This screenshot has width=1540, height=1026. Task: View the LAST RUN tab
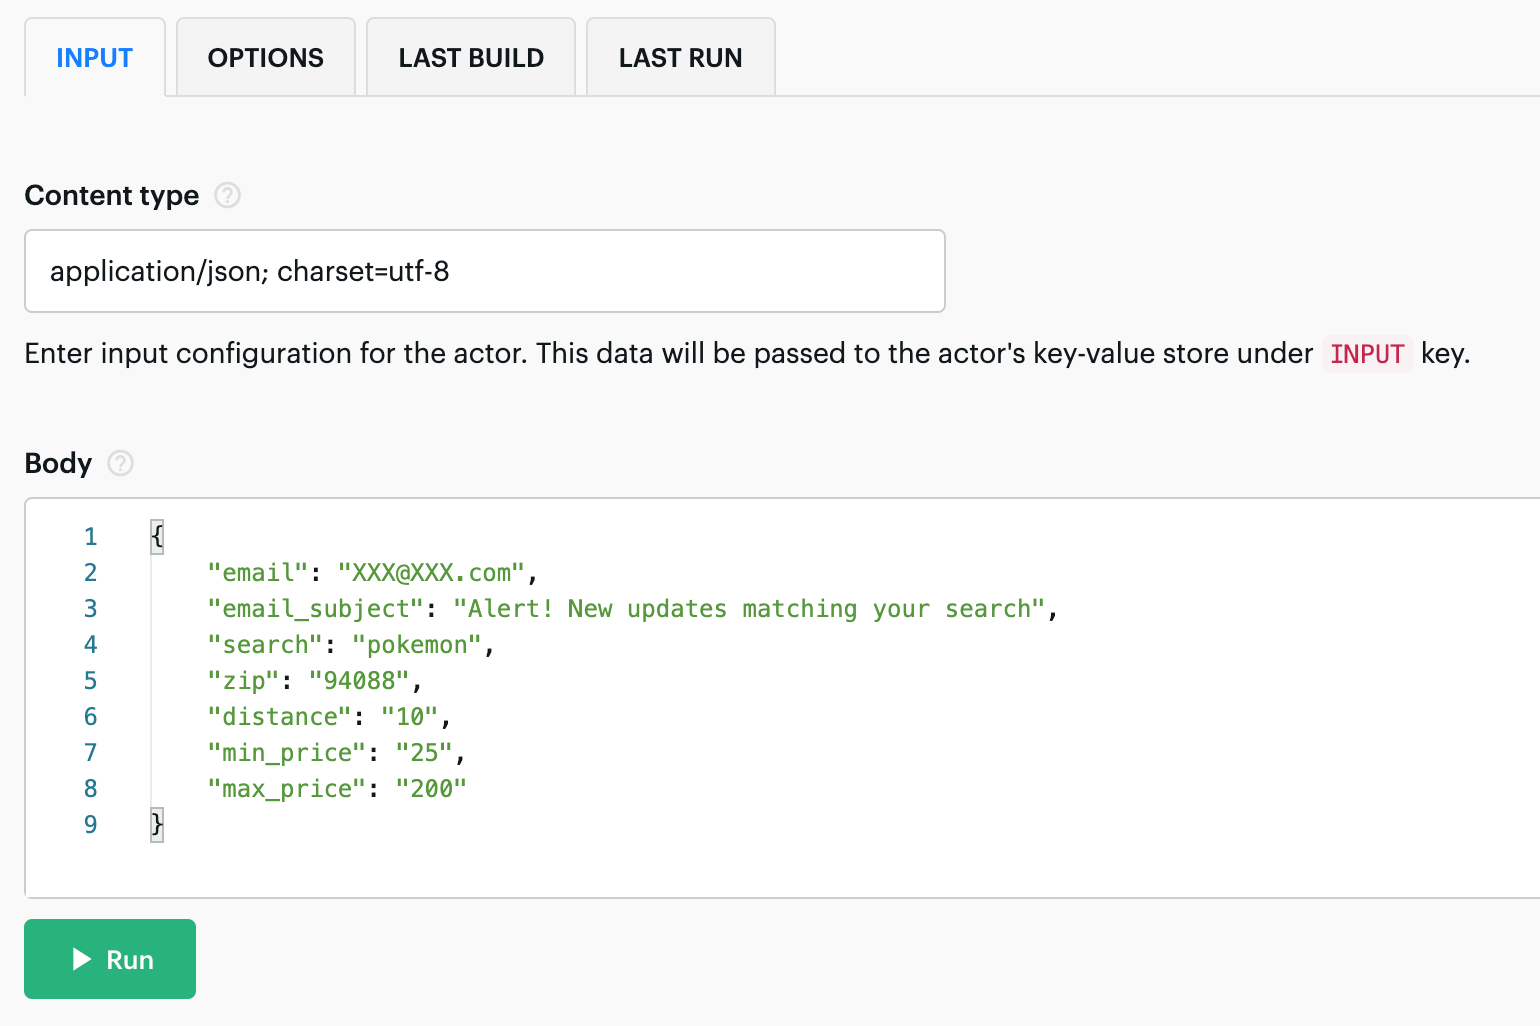coord(681,58)
